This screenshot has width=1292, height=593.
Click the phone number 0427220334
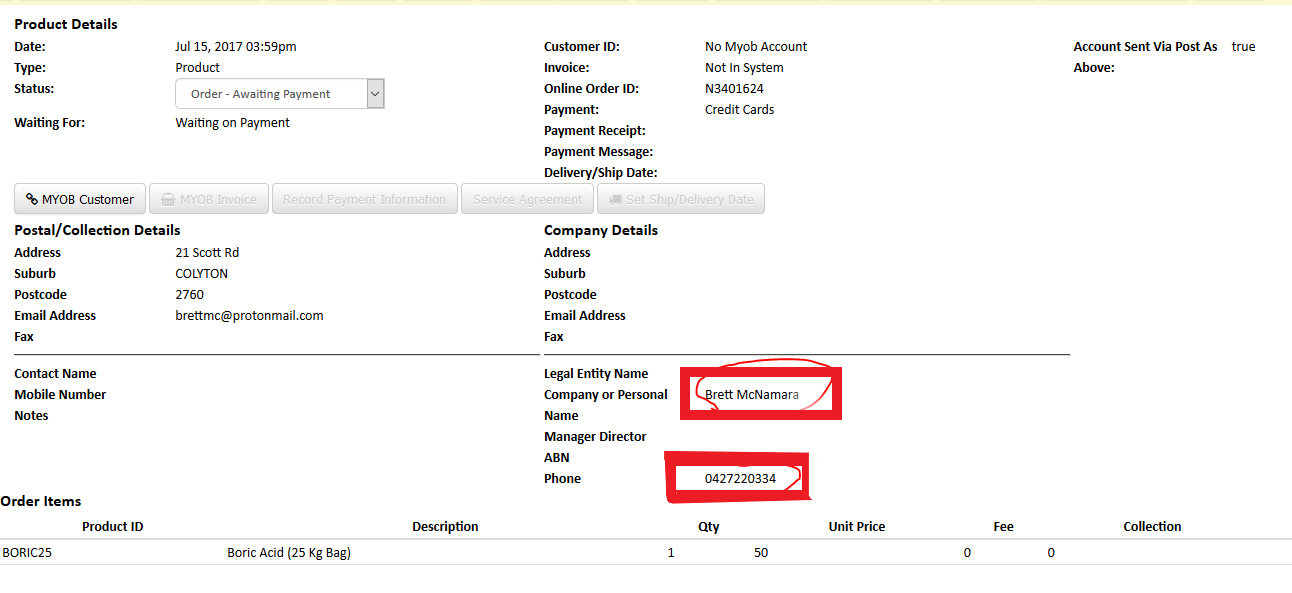(740, 478)
